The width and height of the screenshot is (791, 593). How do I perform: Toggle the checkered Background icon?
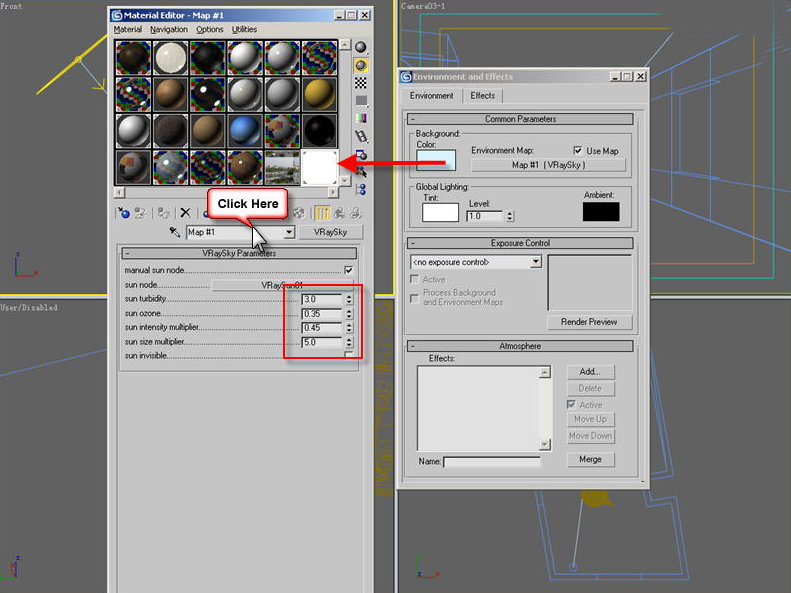(x=361, y=83)
